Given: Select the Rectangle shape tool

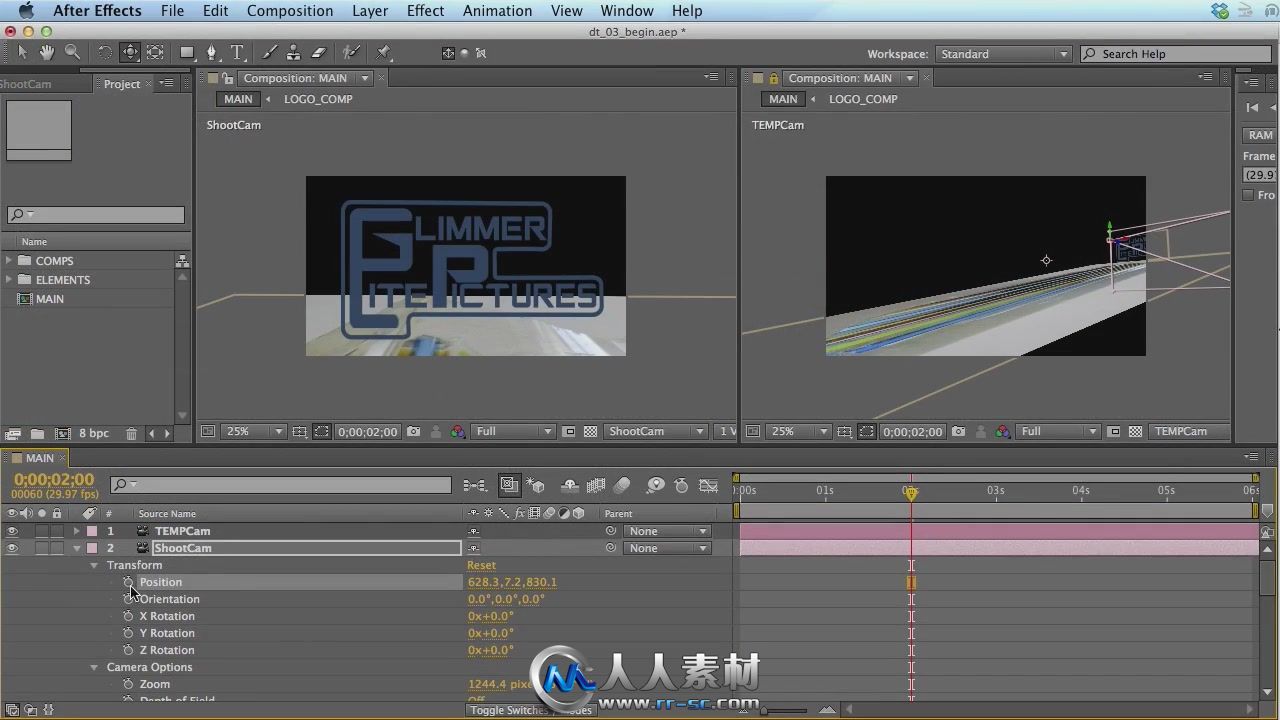Looking at the screenshot, I should coord(187,53).
